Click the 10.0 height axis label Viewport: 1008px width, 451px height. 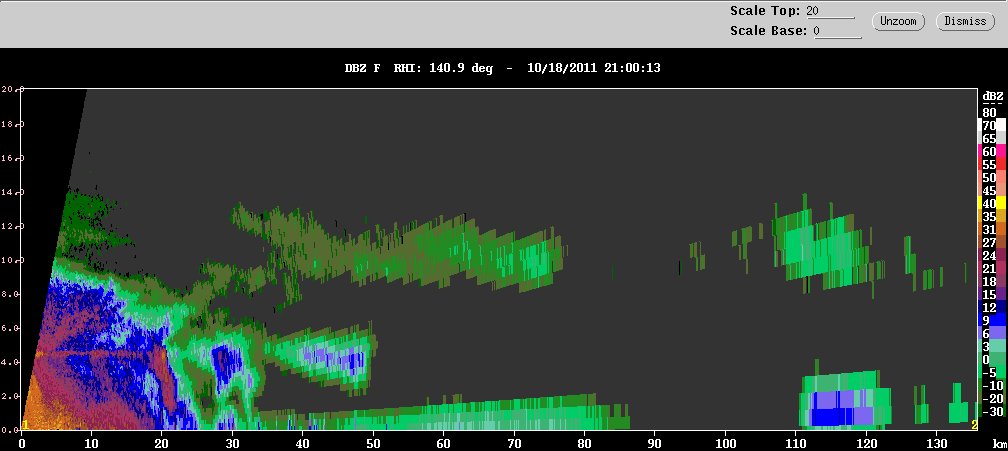click(x=11, y=260)
